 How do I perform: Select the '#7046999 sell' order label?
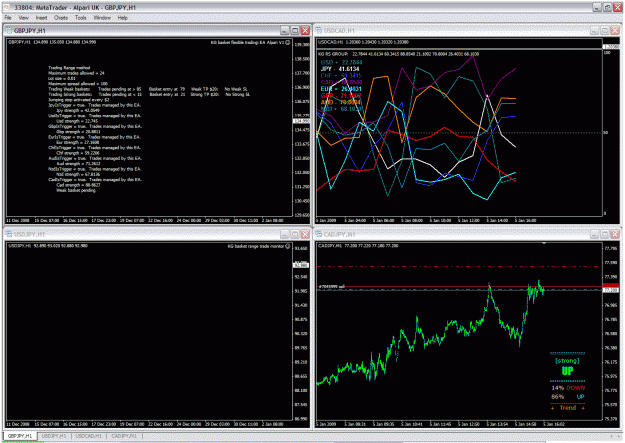pyautogui.click(x=331, y=286)
